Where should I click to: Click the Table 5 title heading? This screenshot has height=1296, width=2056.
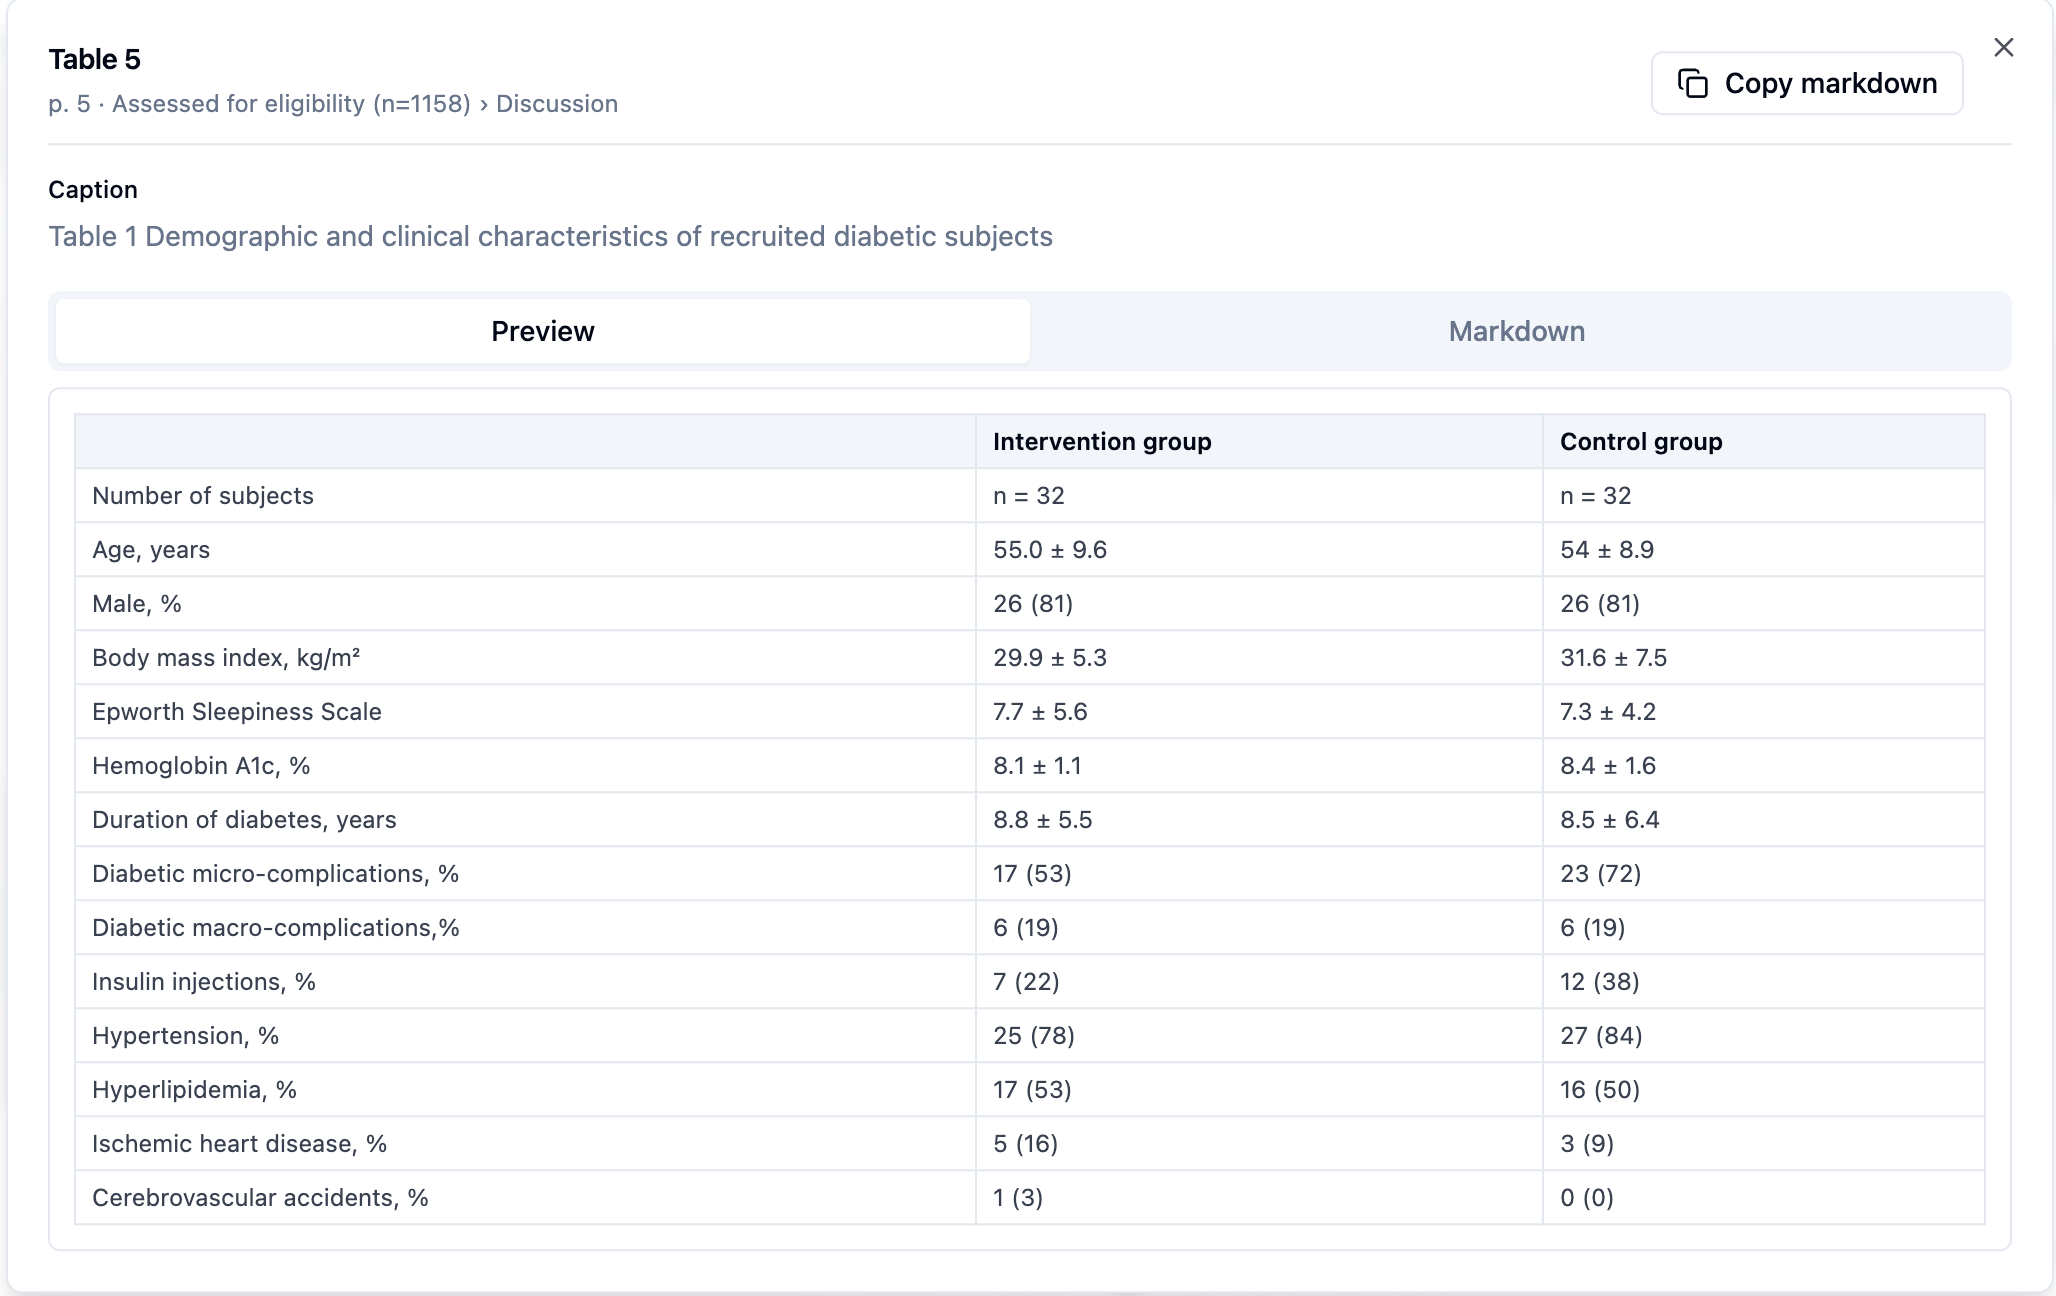94,59
